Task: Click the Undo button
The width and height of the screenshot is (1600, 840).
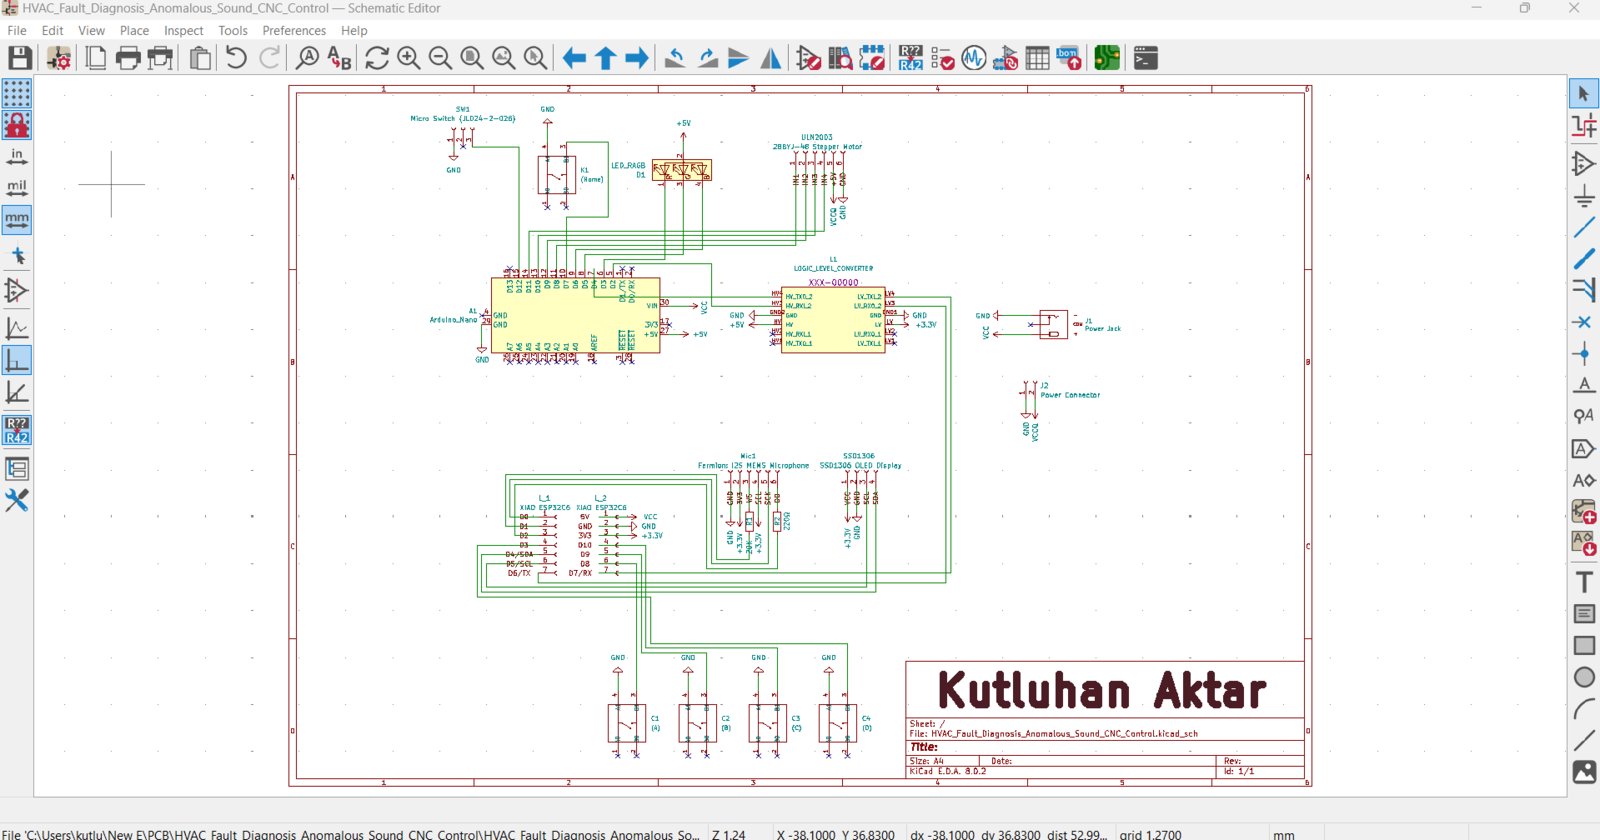Action: 236,58
